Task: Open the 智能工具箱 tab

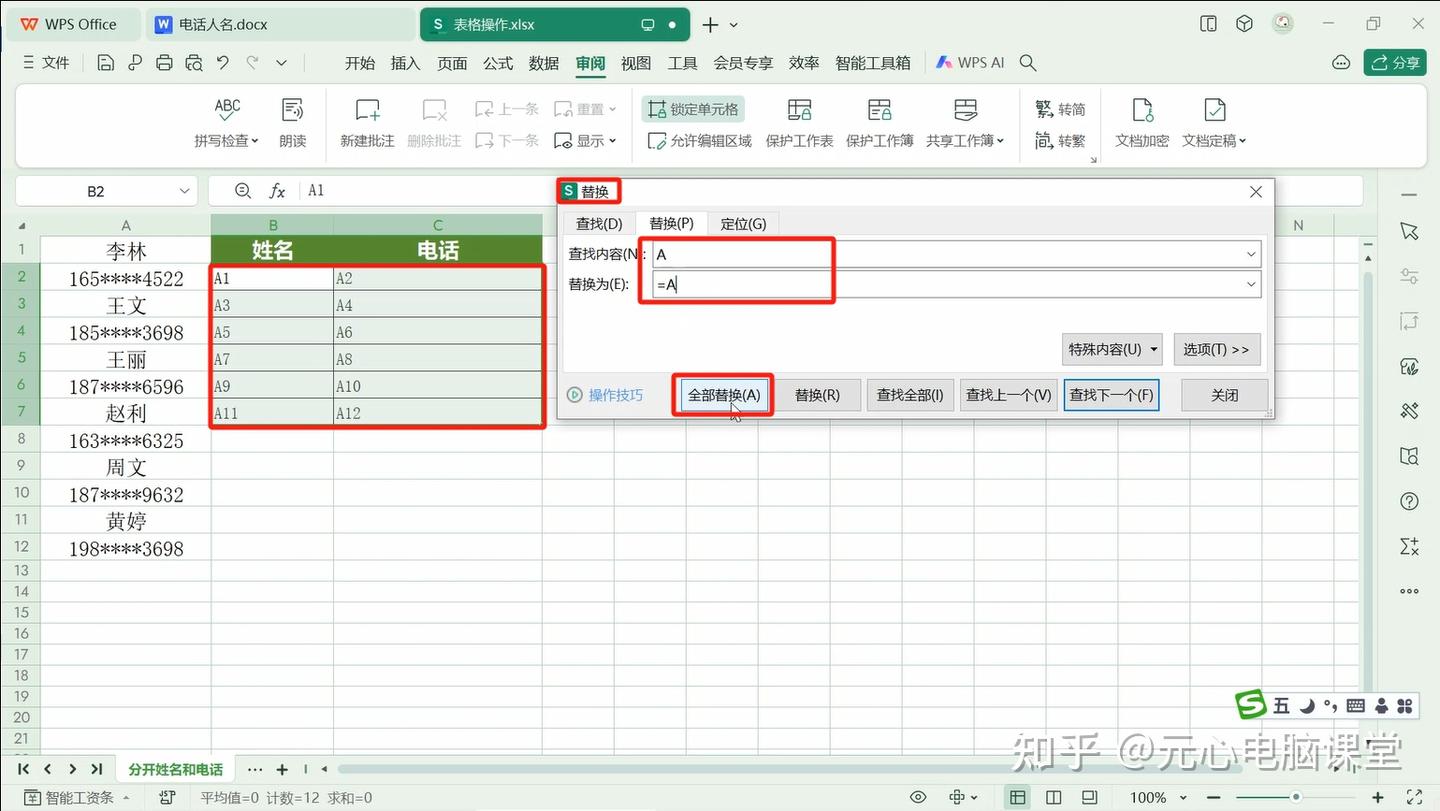Action: 873,63
